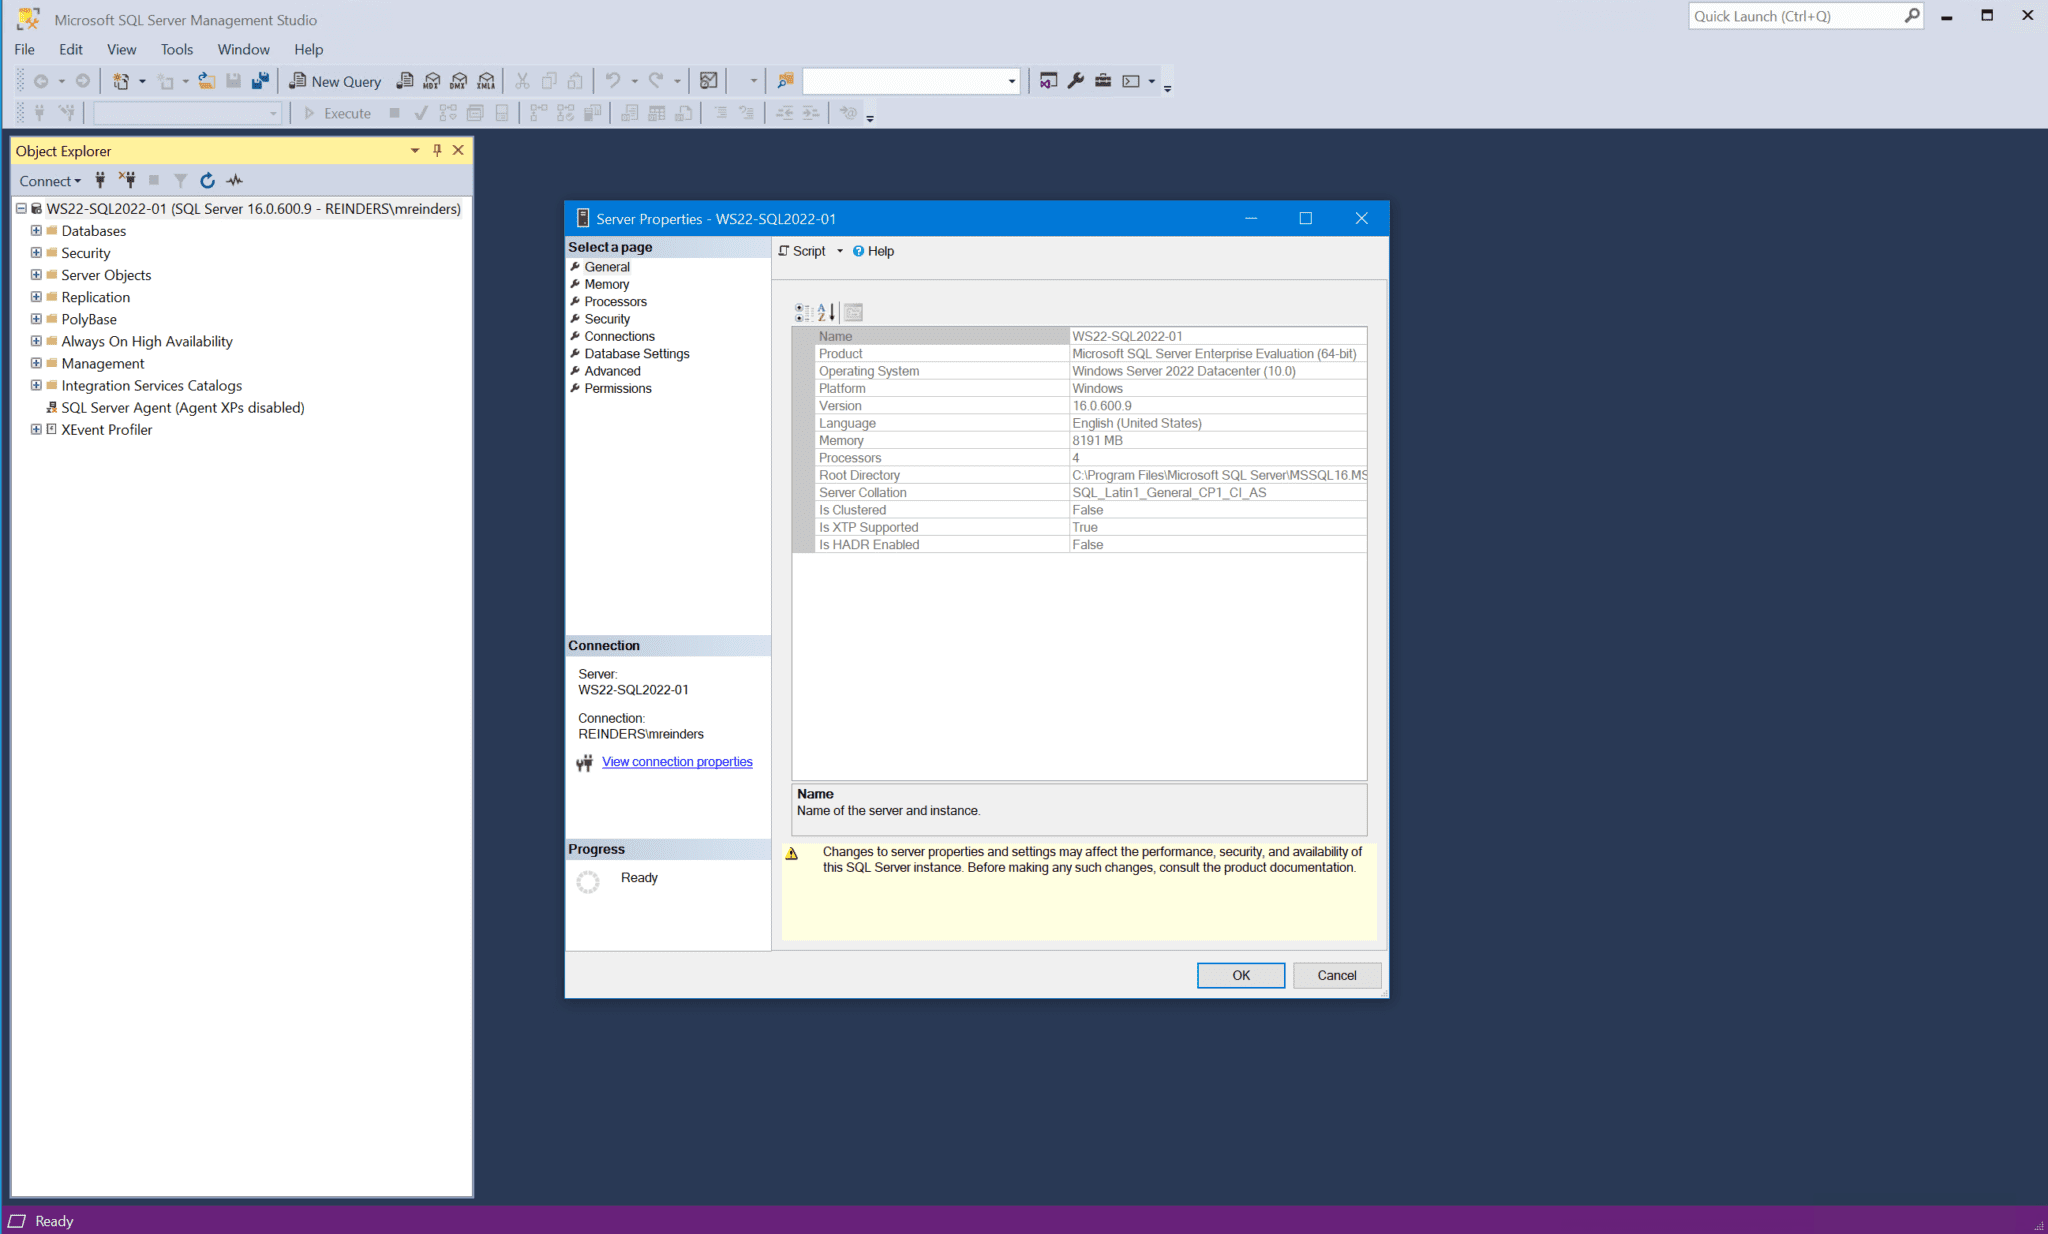Sort properties alphabetically with A-Z icon
Screen dimensions: 2048x1234
click(824, 312)
